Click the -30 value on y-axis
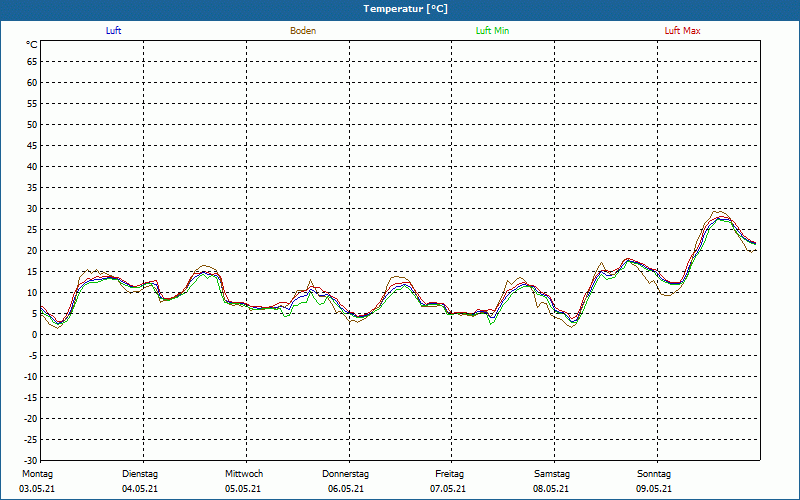This screenshot has height=500, width=800. [31, 461]
